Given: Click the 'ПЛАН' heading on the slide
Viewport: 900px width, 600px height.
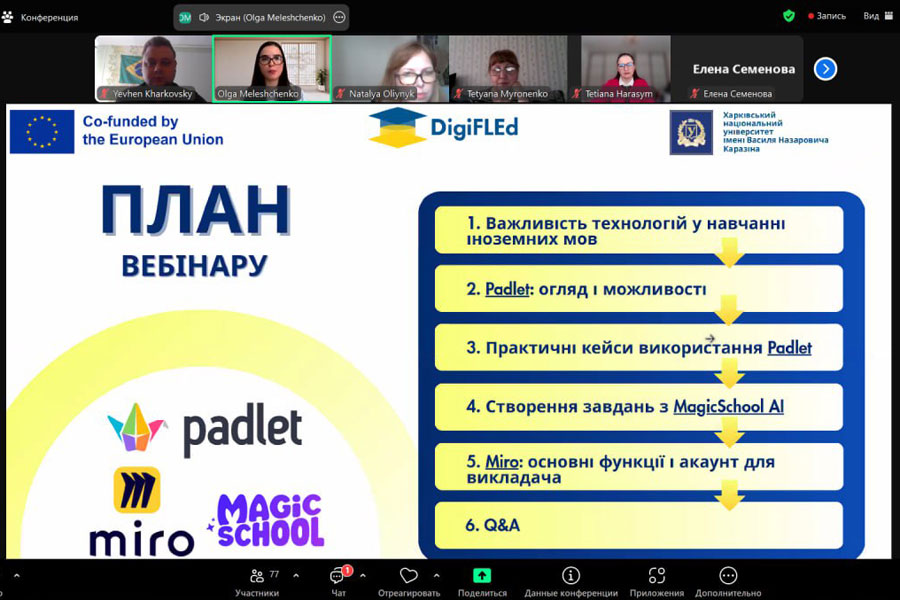Looking at the screenshot, I should pyautogui.click(x=196, y=210).
